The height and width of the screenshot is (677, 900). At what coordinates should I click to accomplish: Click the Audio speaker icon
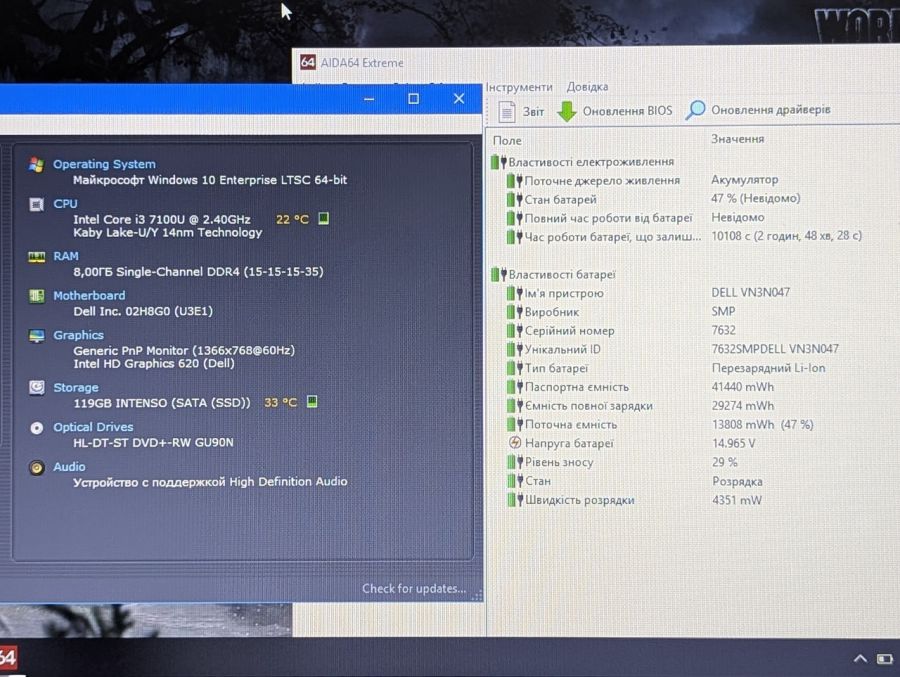tap(36, 467)
